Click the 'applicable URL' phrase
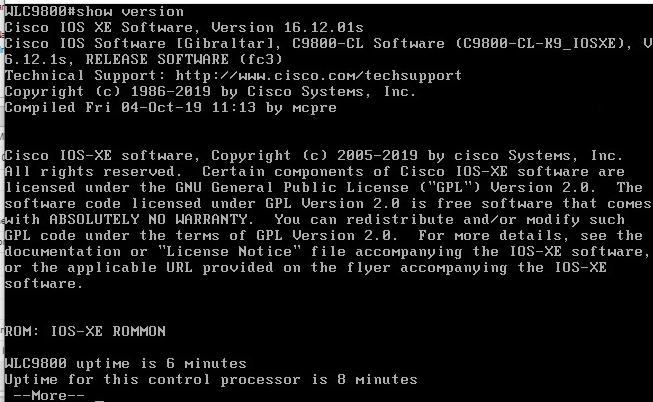The height and width of the screenshot is (402, 653). 130,267
